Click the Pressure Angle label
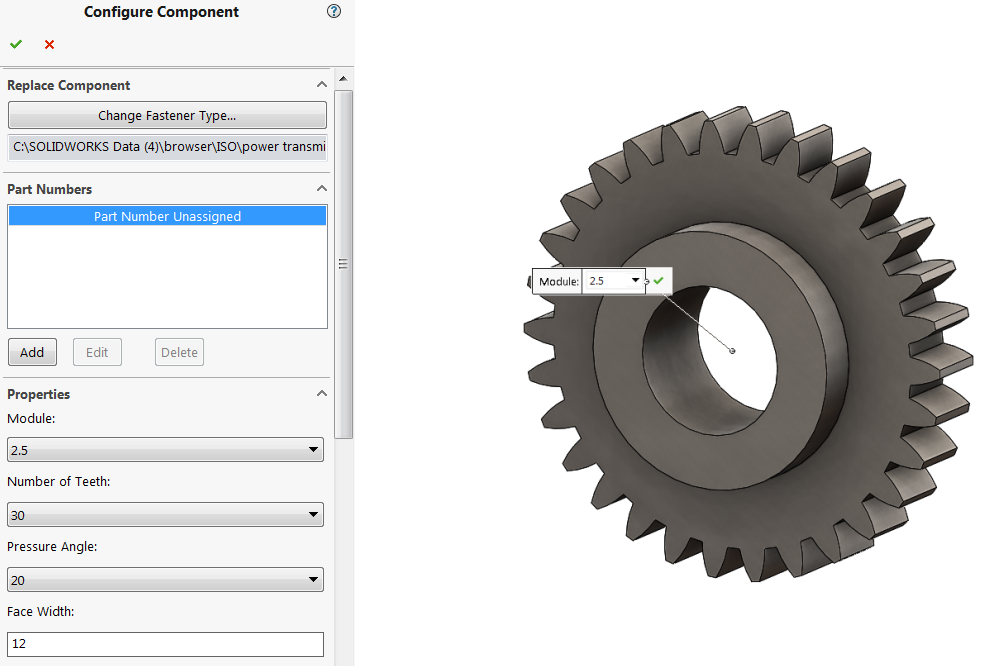 pyautogui.click(x=52, y=547)
